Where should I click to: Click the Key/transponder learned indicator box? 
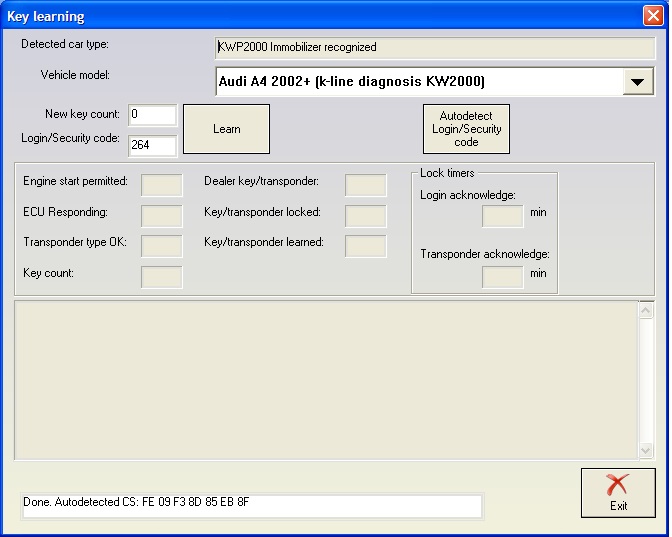coord(366,246)
